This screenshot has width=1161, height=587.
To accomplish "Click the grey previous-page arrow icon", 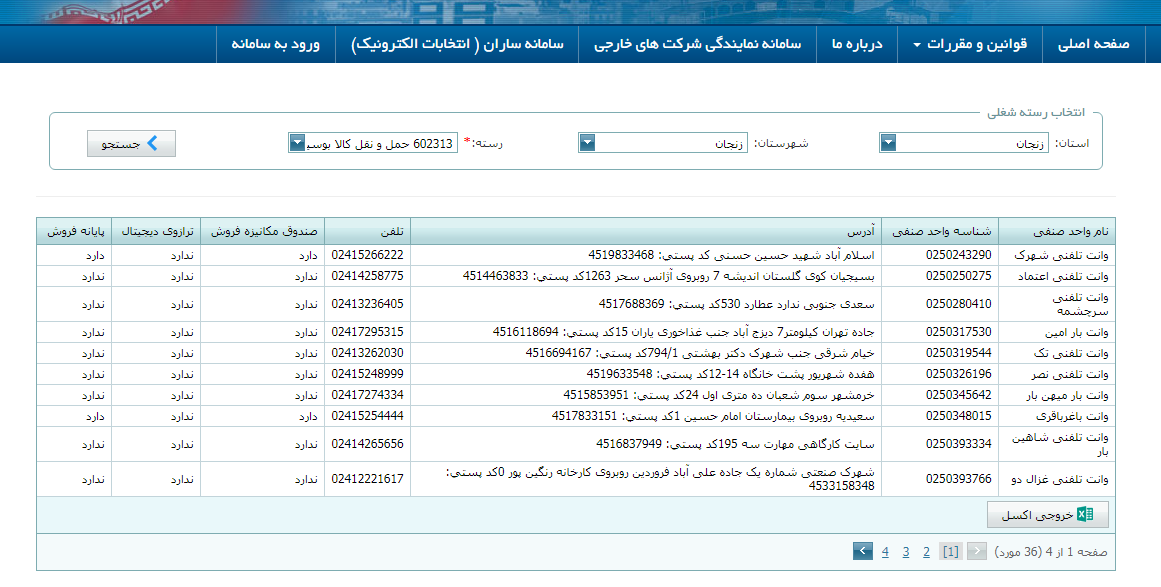I will (x=975, y=551).
